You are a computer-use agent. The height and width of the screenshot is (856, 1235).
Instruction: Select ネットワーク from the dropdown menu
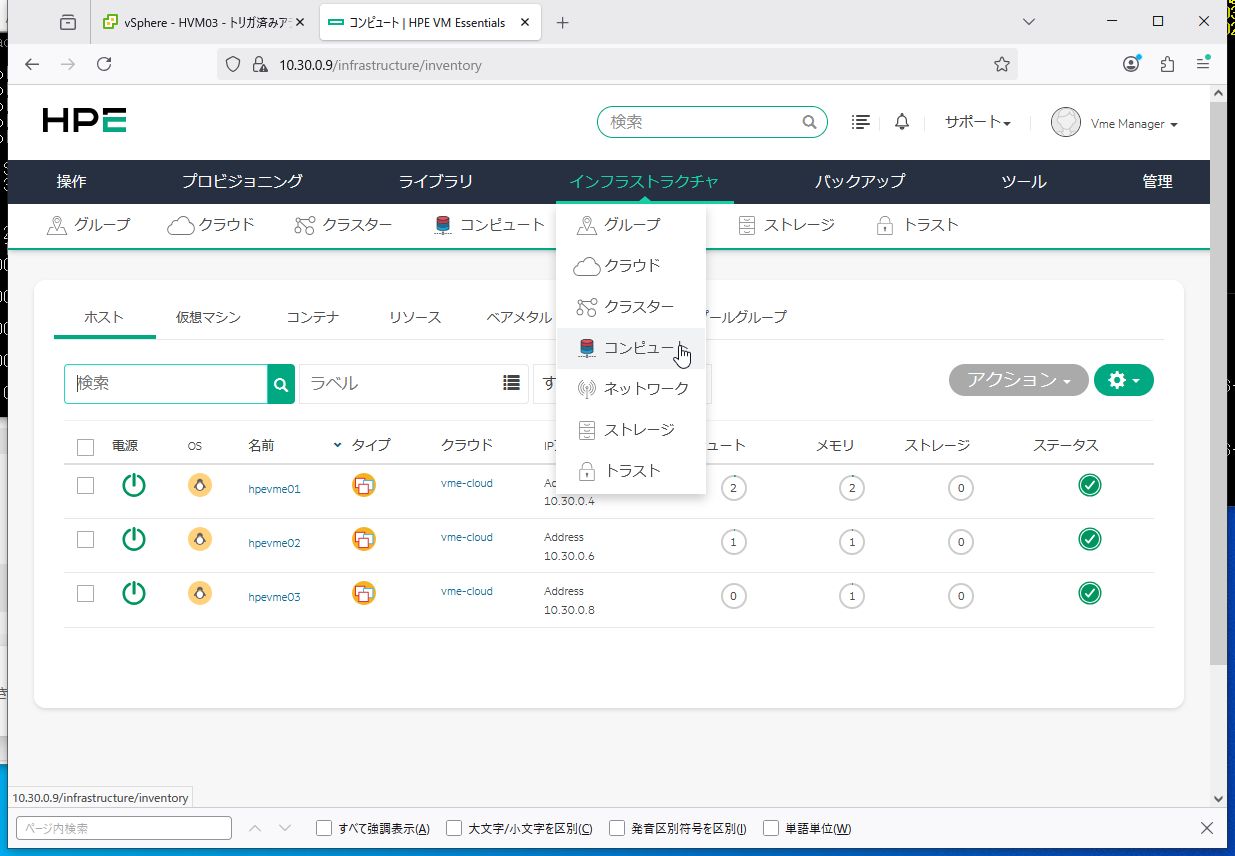[646, 389]
